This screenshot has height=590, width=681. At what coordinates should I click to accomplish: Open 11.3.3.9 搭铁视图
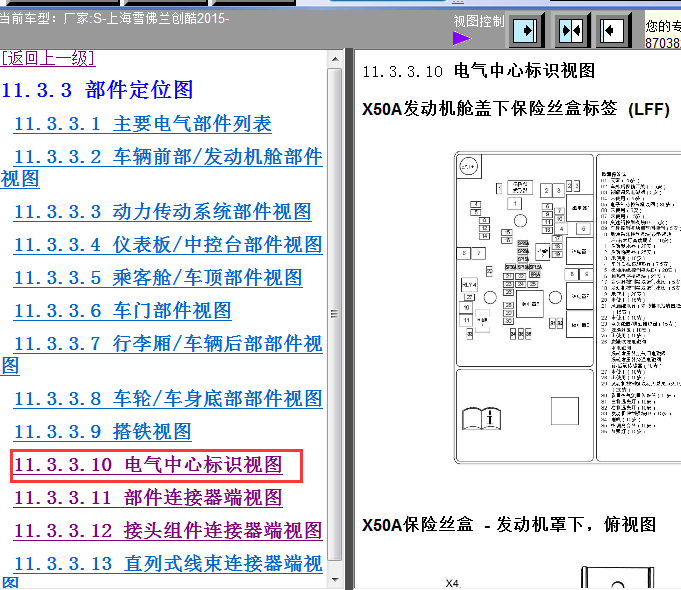tap(102, 431)
